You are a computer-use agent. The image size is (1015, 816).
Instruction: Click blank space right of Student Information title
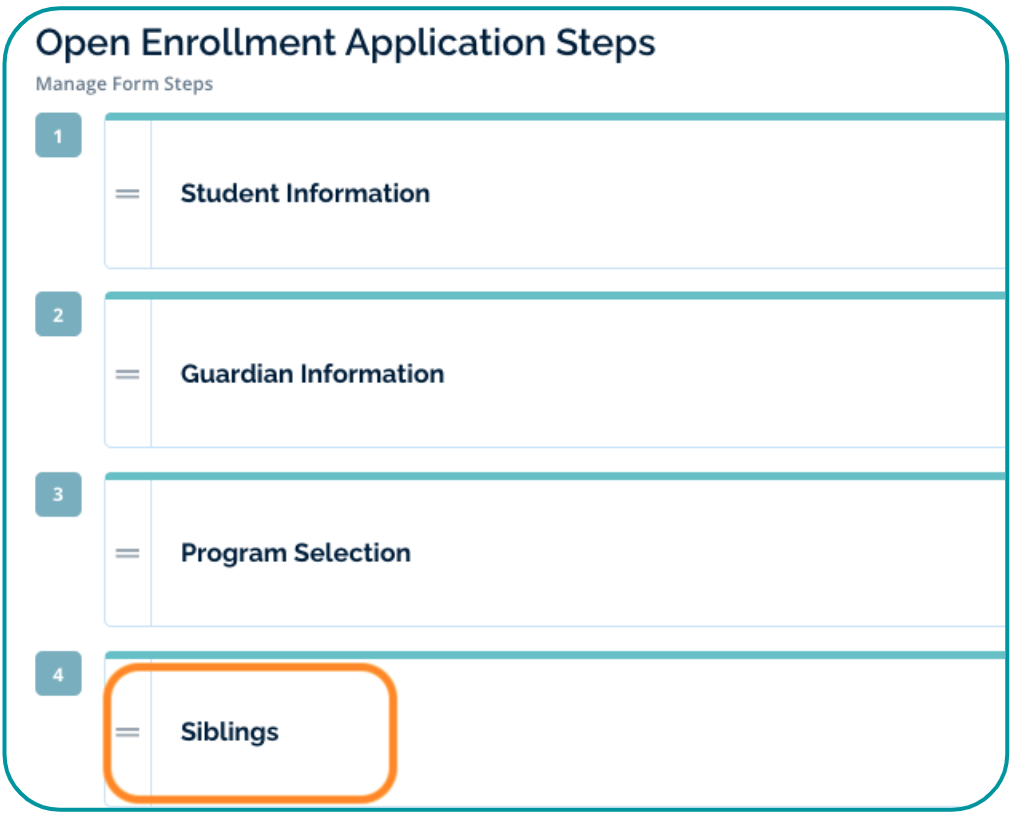point(700,194)
